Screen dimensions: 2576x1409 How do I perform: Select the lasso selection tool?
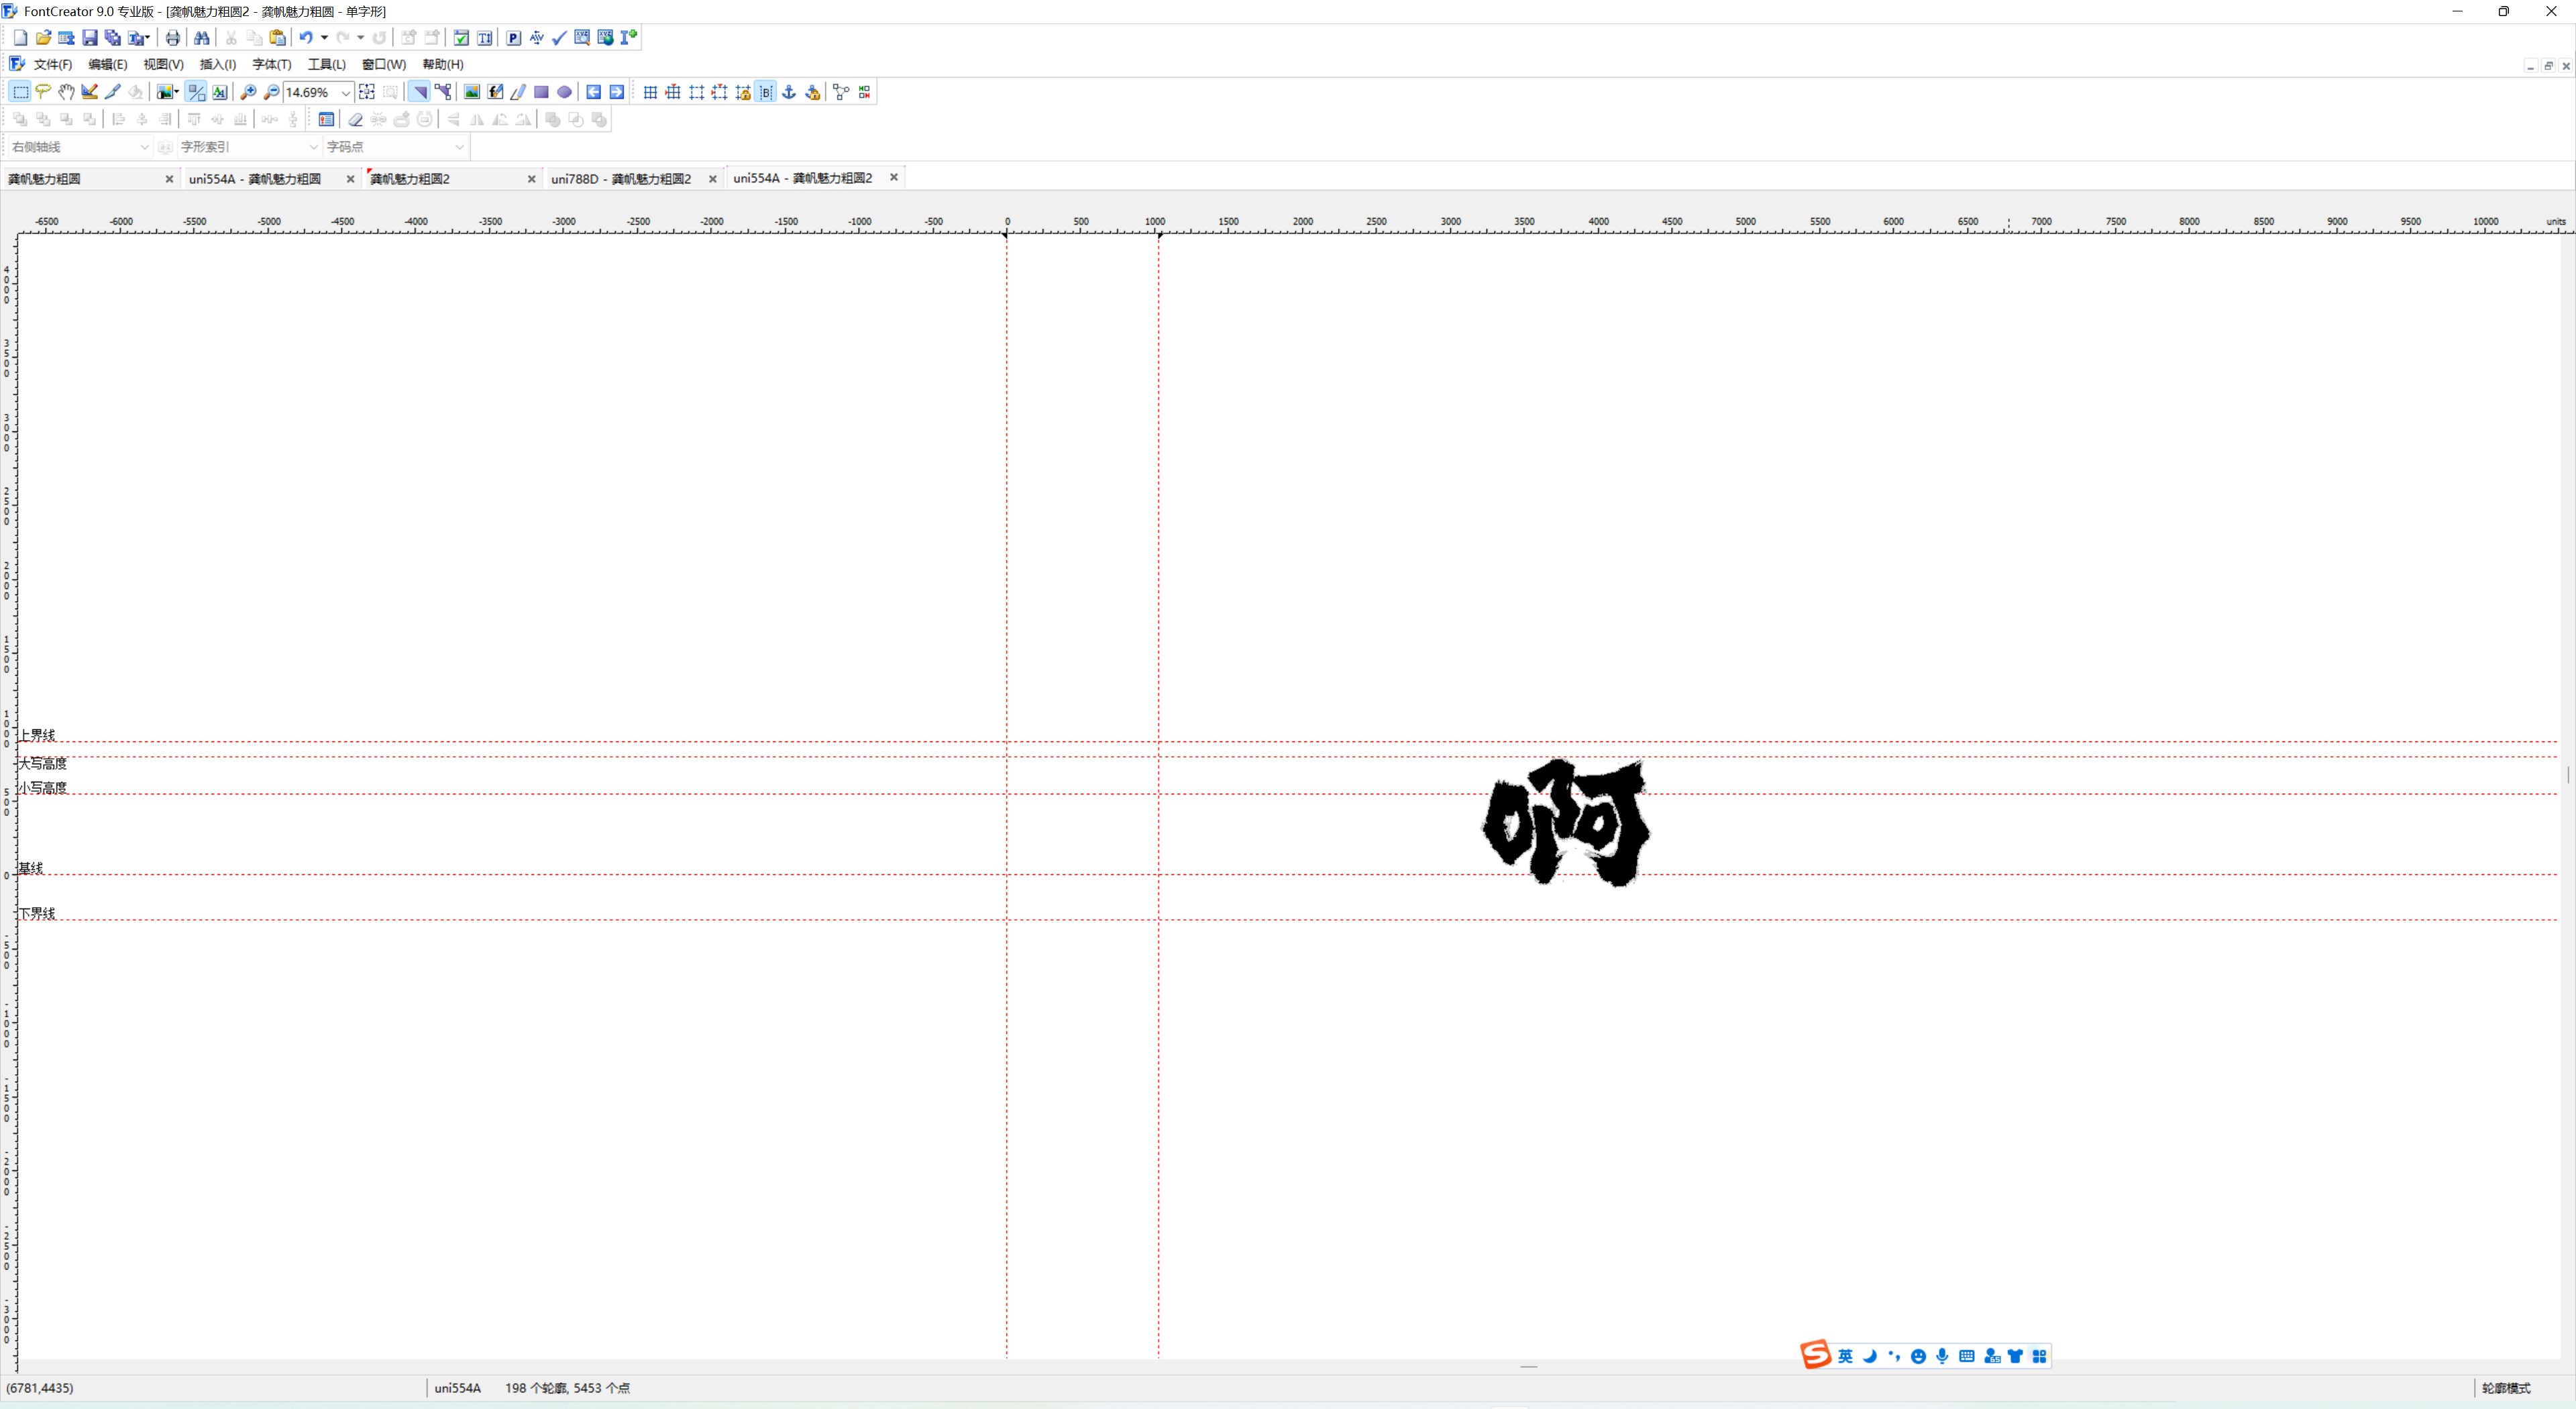click(x=43, y=92)
